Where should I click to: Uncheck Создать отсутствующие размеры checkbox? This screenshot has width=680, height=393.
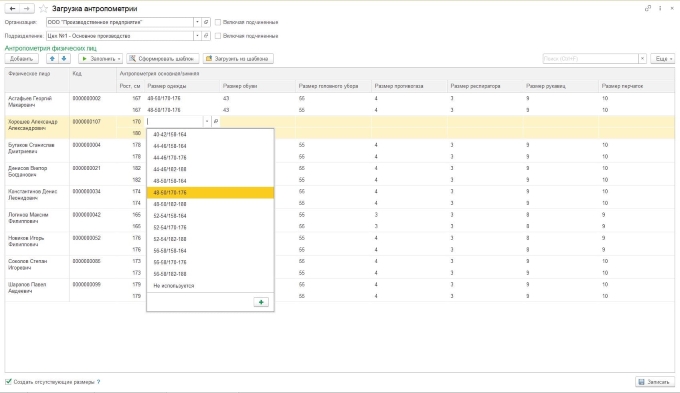click(8, 382)
